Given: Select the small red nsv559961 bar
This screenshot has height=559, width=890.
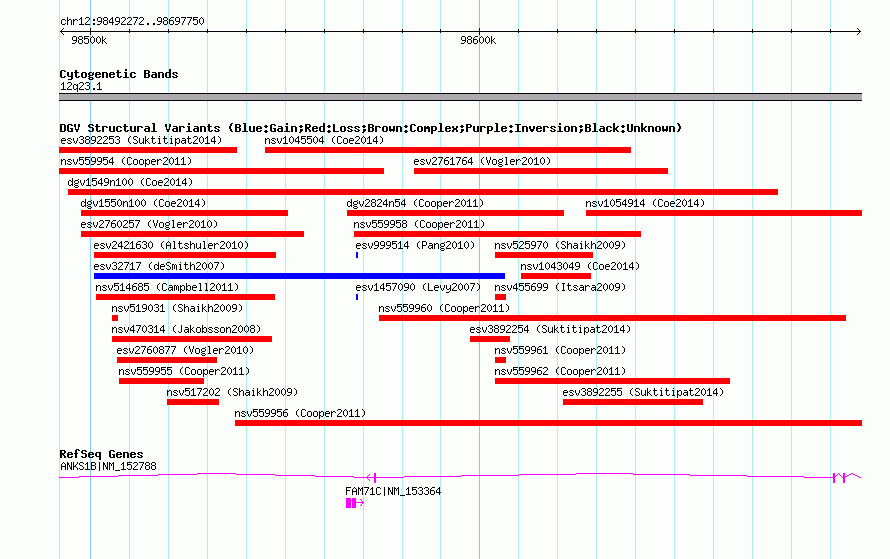Looking at the screenshot, I should (500, 360).
